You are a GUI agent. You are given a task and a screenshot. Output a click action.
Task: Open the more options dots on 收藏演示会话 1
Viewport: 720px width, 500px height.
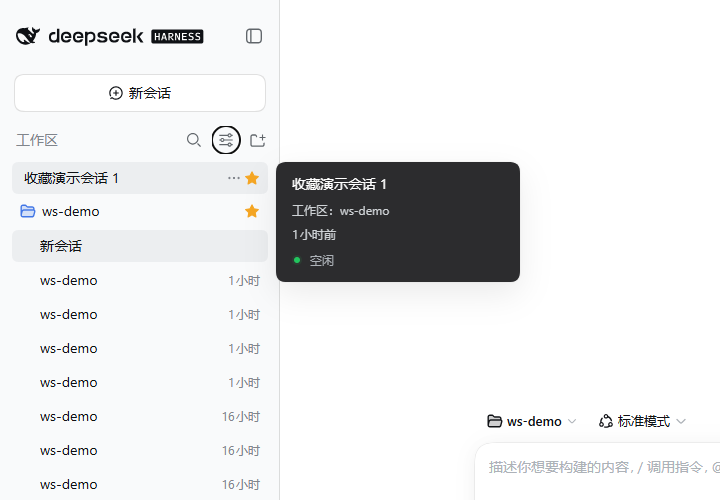click(234, 178)
